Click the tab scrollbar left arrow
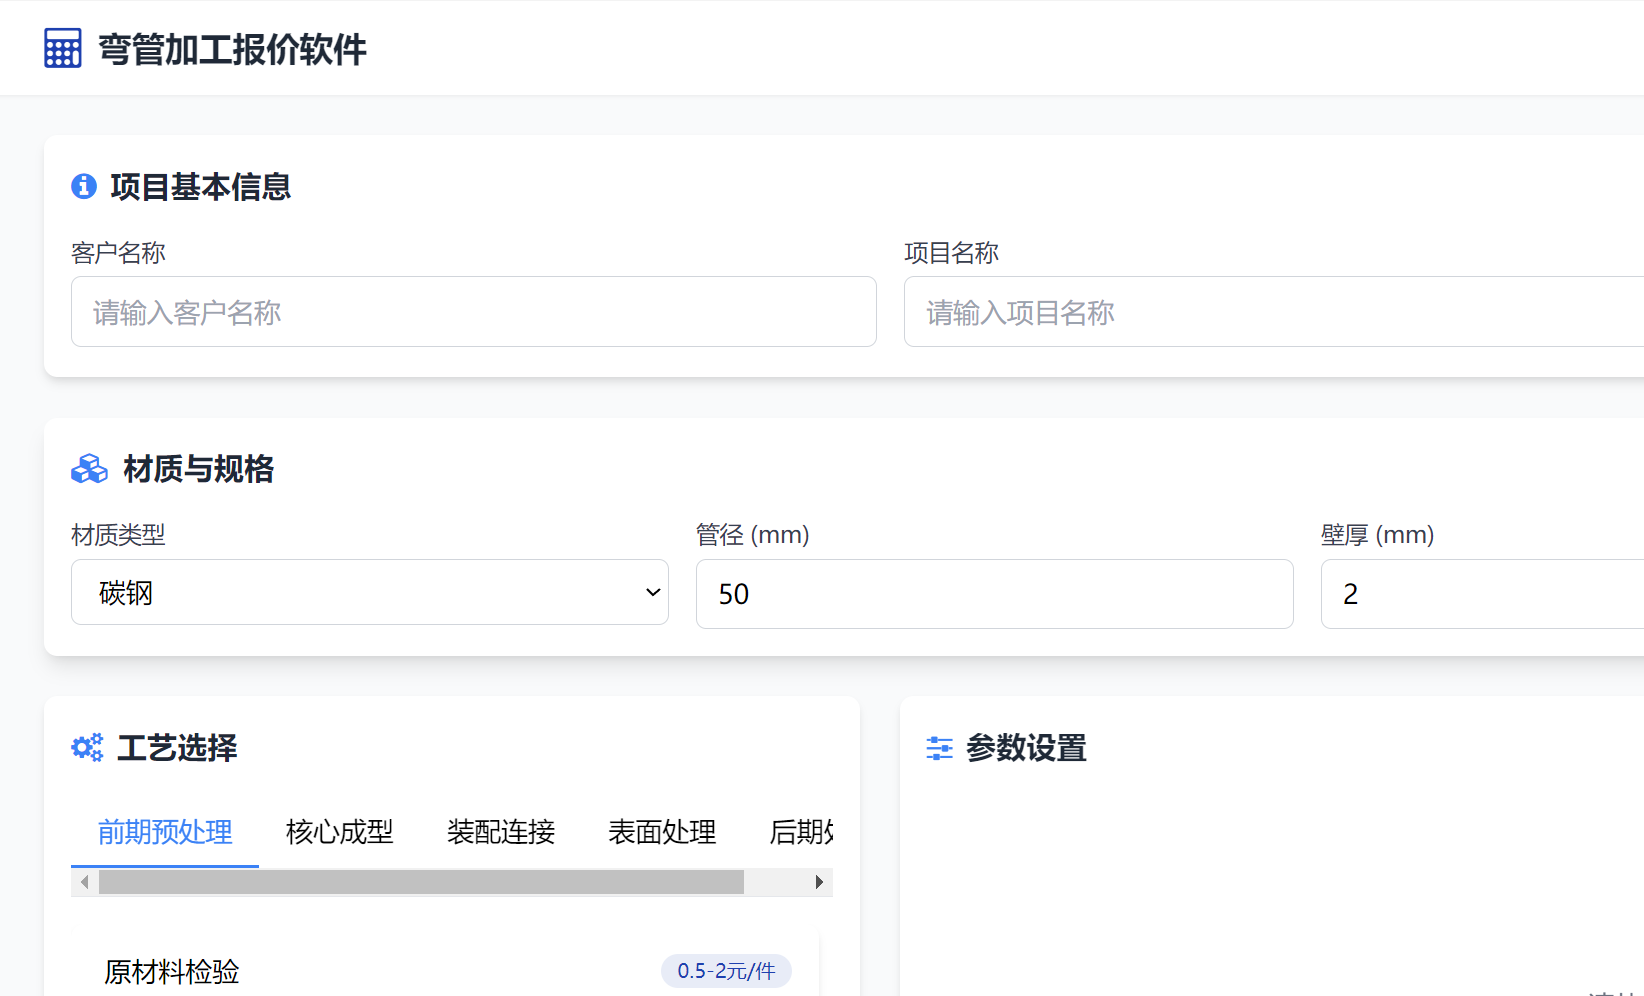The image size is (1644, 996). (x=85, y=882)
